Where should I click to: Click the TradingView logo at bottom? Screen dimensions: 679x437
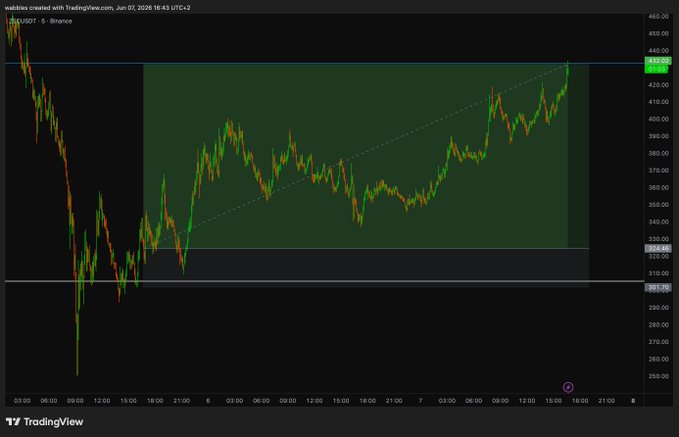[x=44, y=422]
